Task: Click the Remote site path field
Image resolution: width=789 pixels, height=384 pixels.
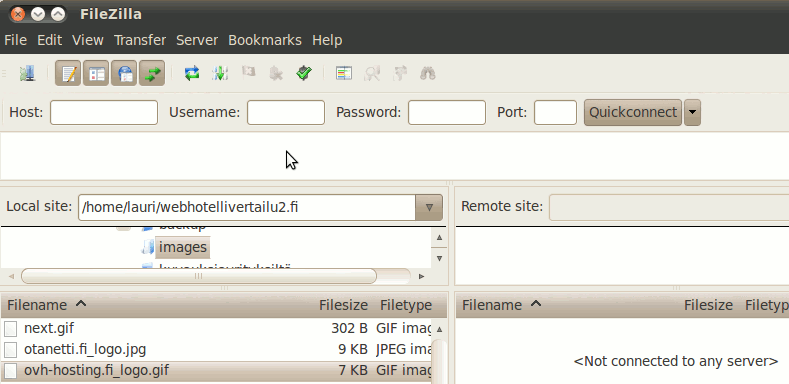Action: (669, 207)
